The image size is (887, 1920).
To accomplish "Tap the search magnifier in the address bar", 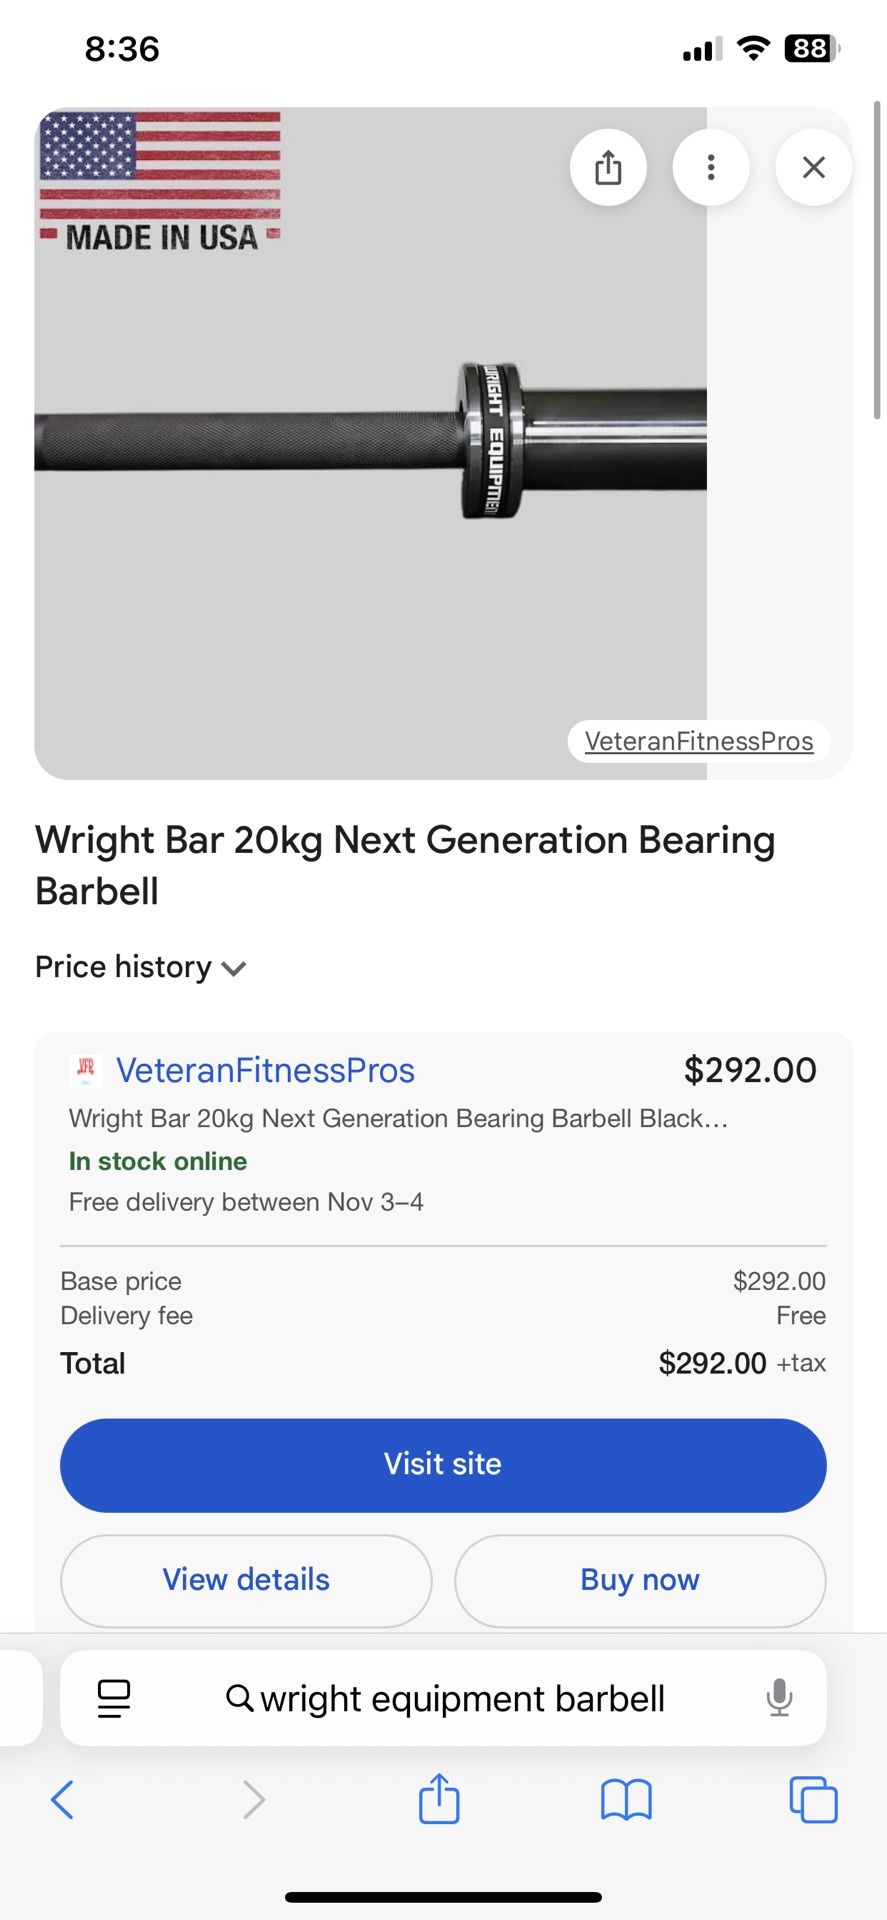I will pos(240,1698).
